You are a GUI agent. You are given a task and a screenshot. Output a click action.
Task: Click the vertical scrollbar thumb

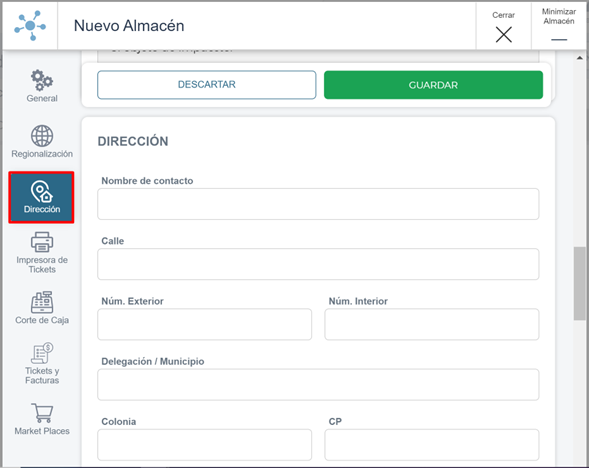point(579,284)
